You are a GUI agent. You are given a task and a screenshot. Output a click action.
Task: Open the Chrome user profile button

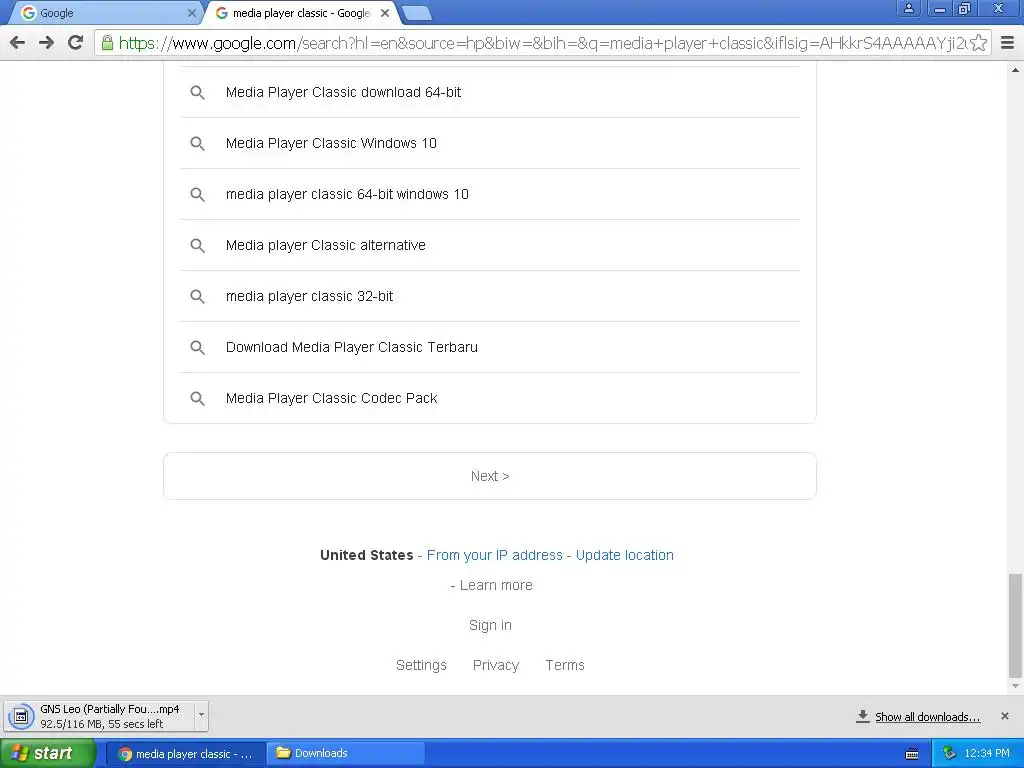pyautogui.click(x=908, y=8)
